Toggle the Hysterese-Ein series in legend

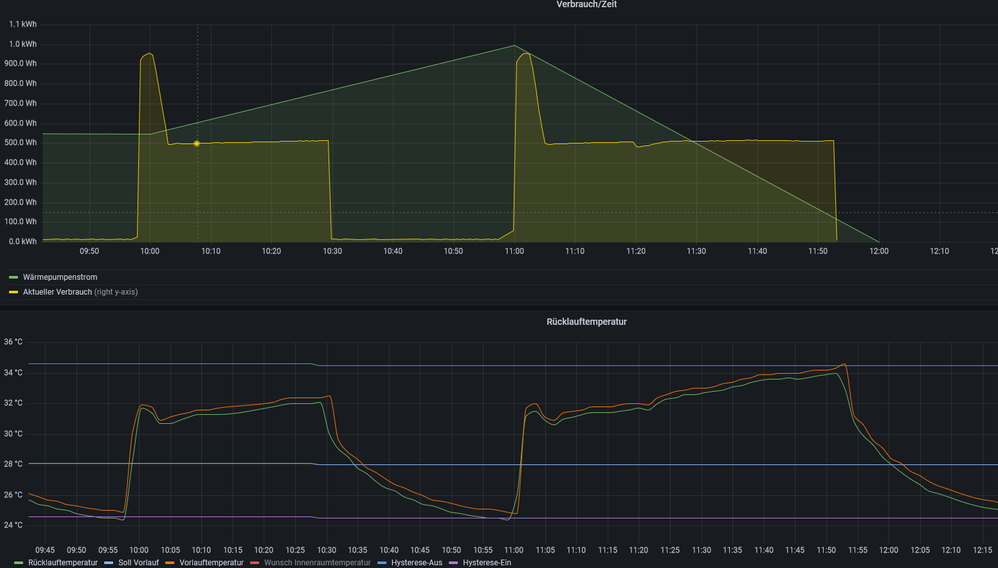click(487, 562)
